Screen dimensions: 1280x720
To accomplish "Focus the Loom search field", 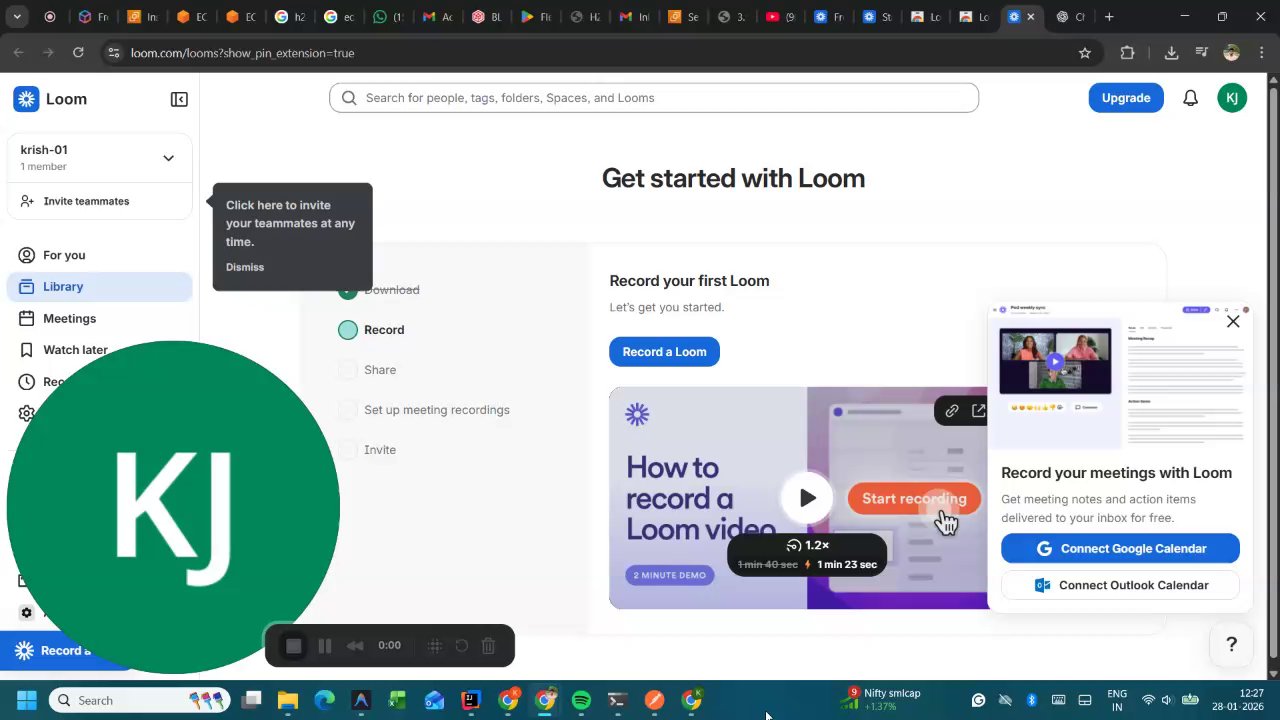I will (654, 98).
